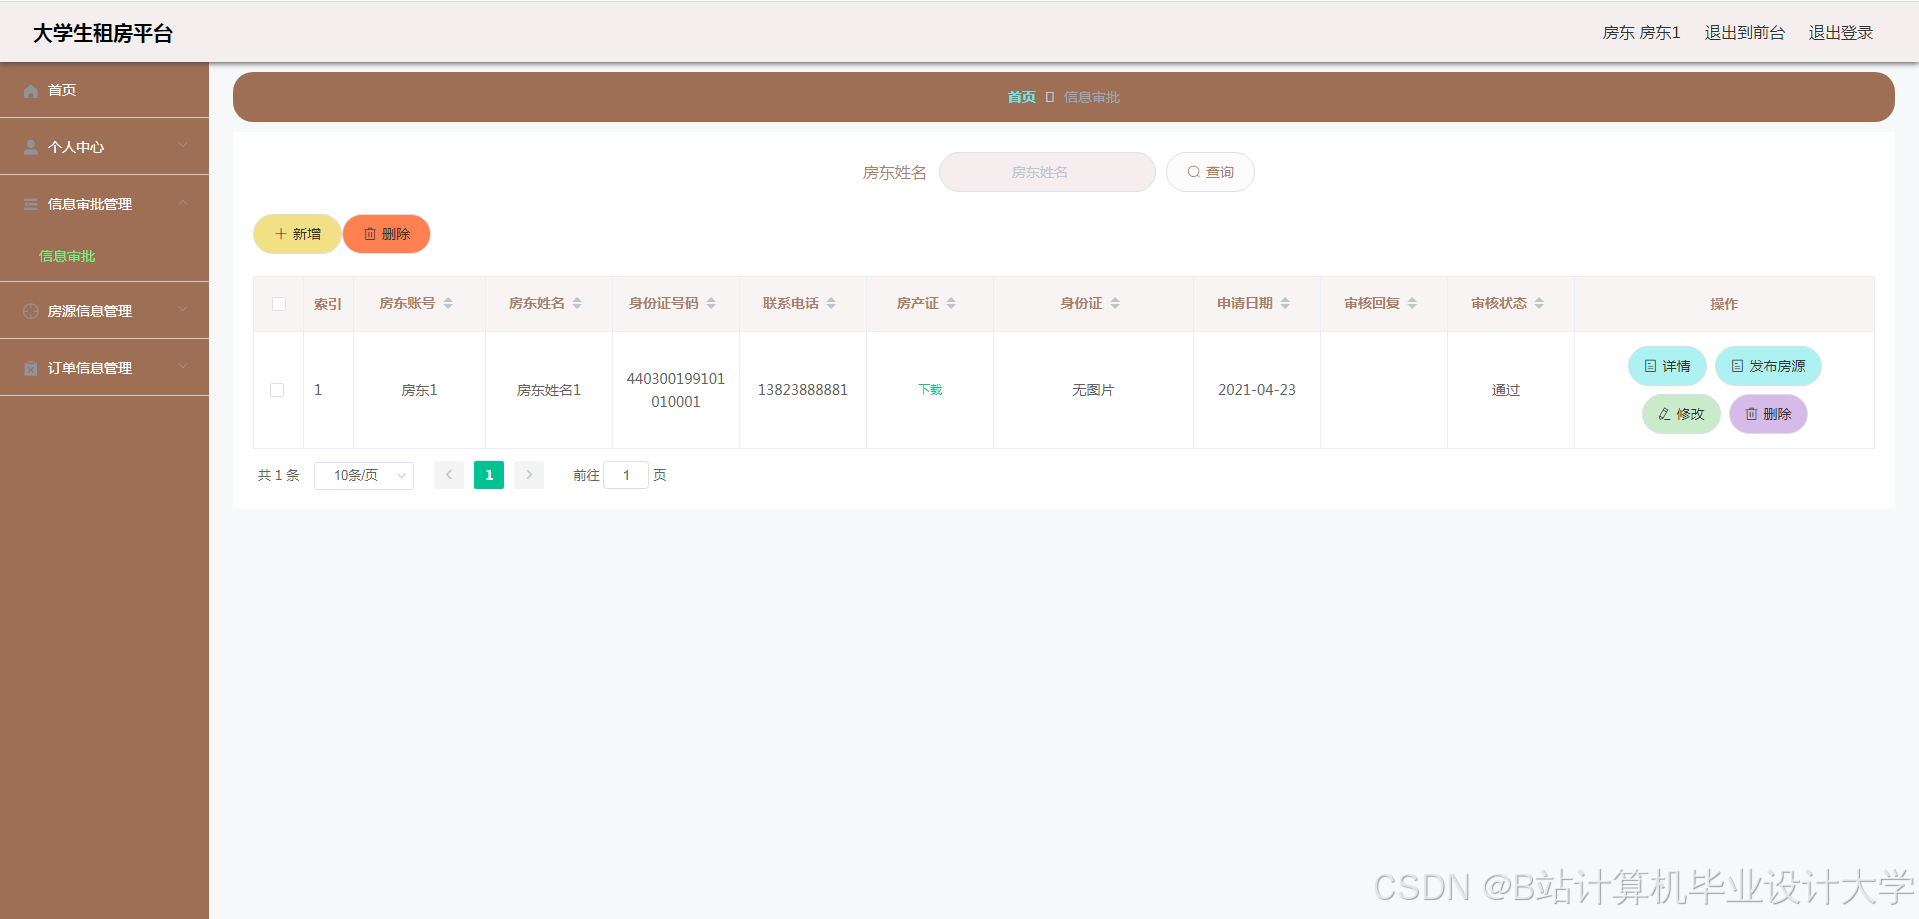Sort by 房东姓名 column arrows

pos(577,303)
